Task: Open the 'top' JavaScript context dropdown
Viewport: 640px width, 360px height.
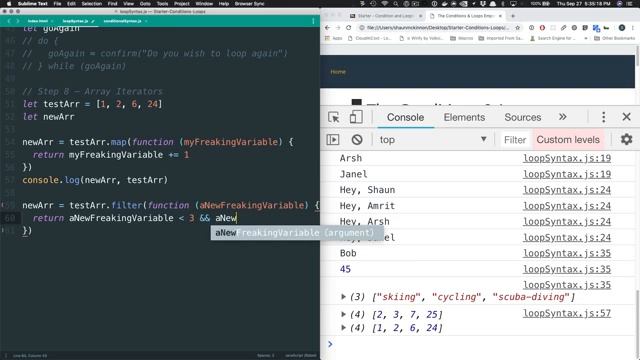Action: [x=433, y=140]
